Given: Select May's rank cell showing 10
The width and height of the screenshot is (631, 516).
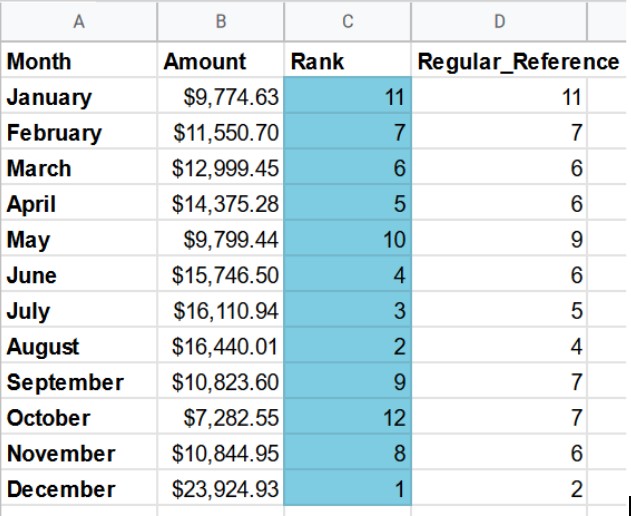Looking at the screenshot, I should click(x=347, y=240).
